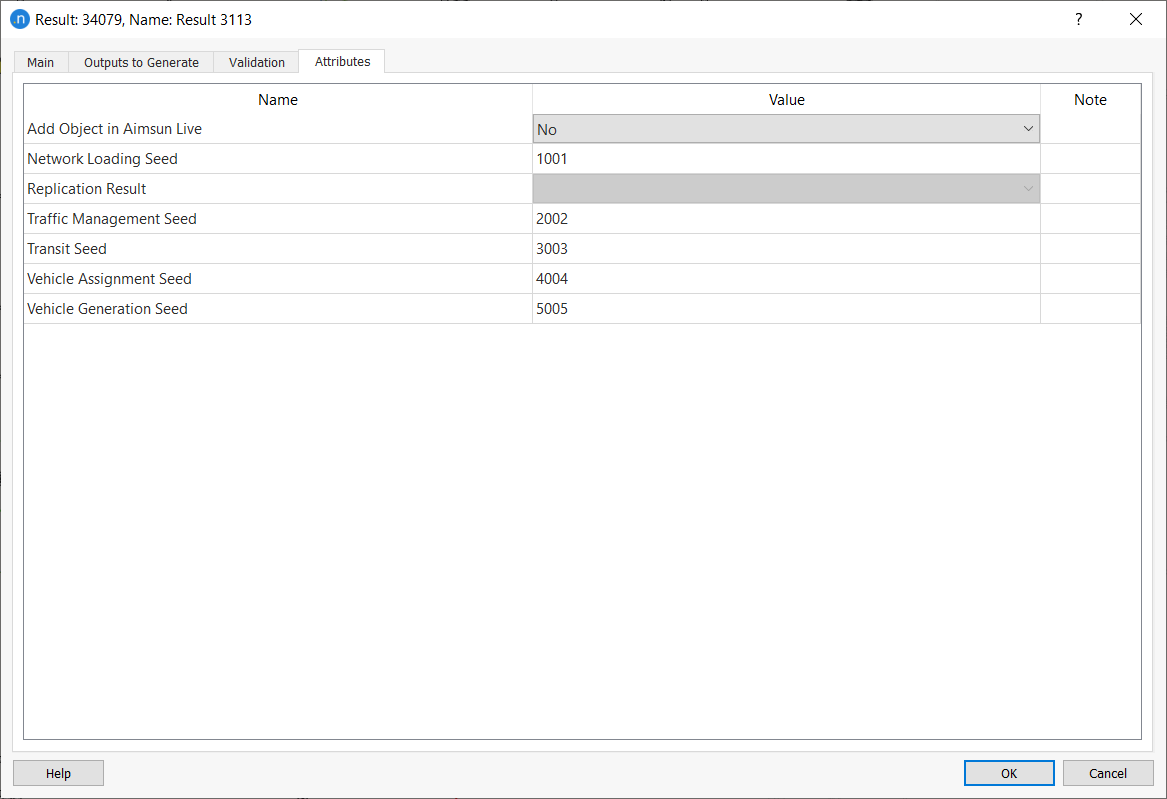The image size is (1167, 799).
Task: Open the Replication Result dropdown
Action: click(786, 189)
